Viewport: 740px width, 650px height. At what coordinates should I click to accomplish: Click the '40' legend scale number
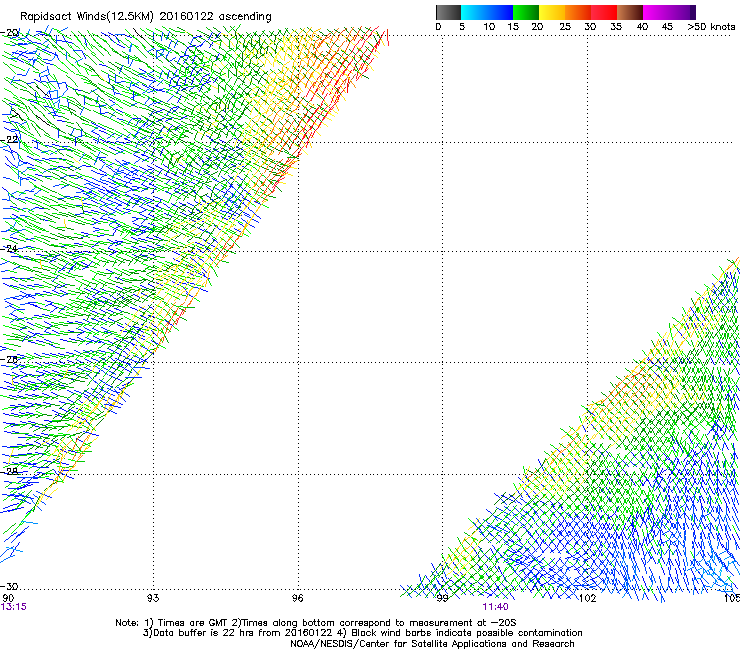[642, 27]
